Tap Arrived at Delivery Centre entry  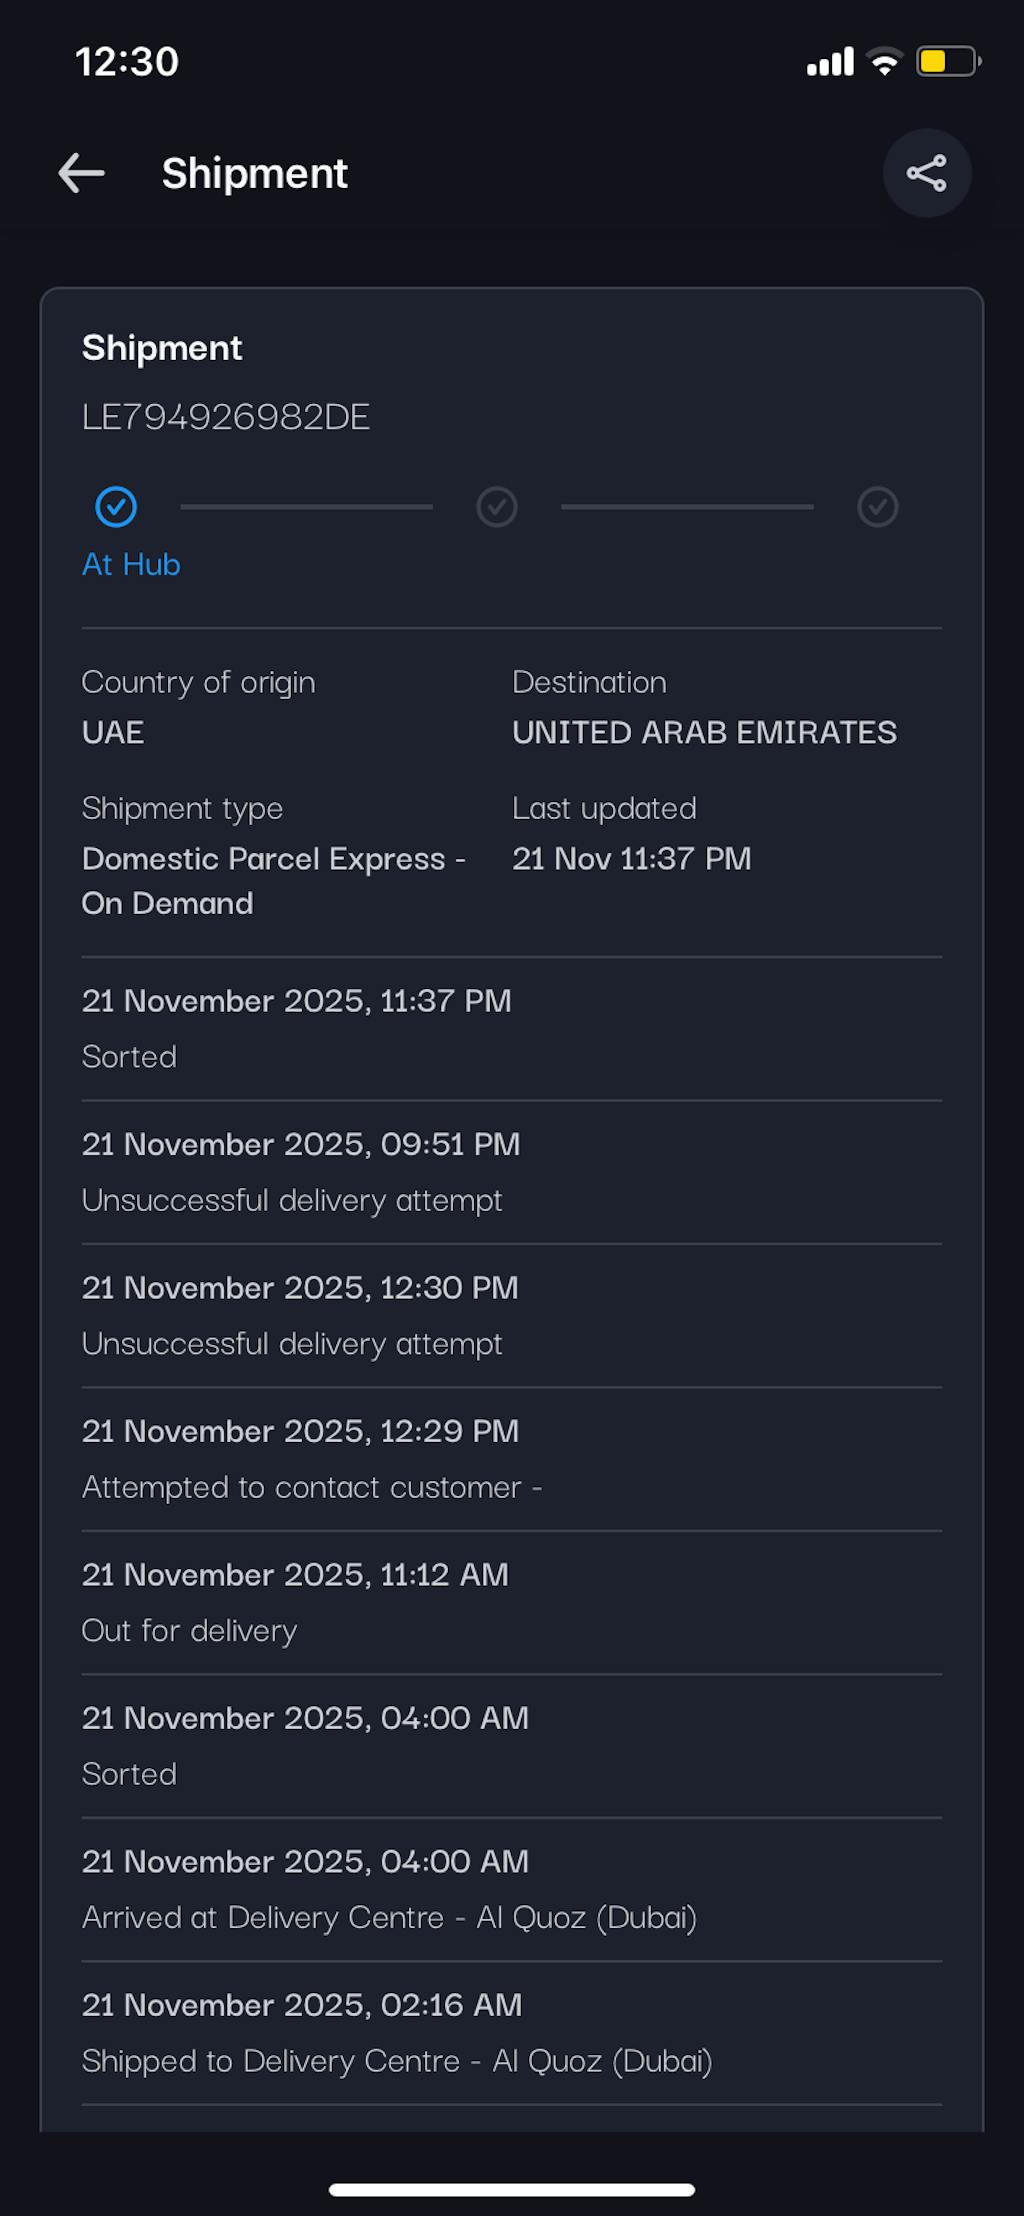(x=389, y=1889)
